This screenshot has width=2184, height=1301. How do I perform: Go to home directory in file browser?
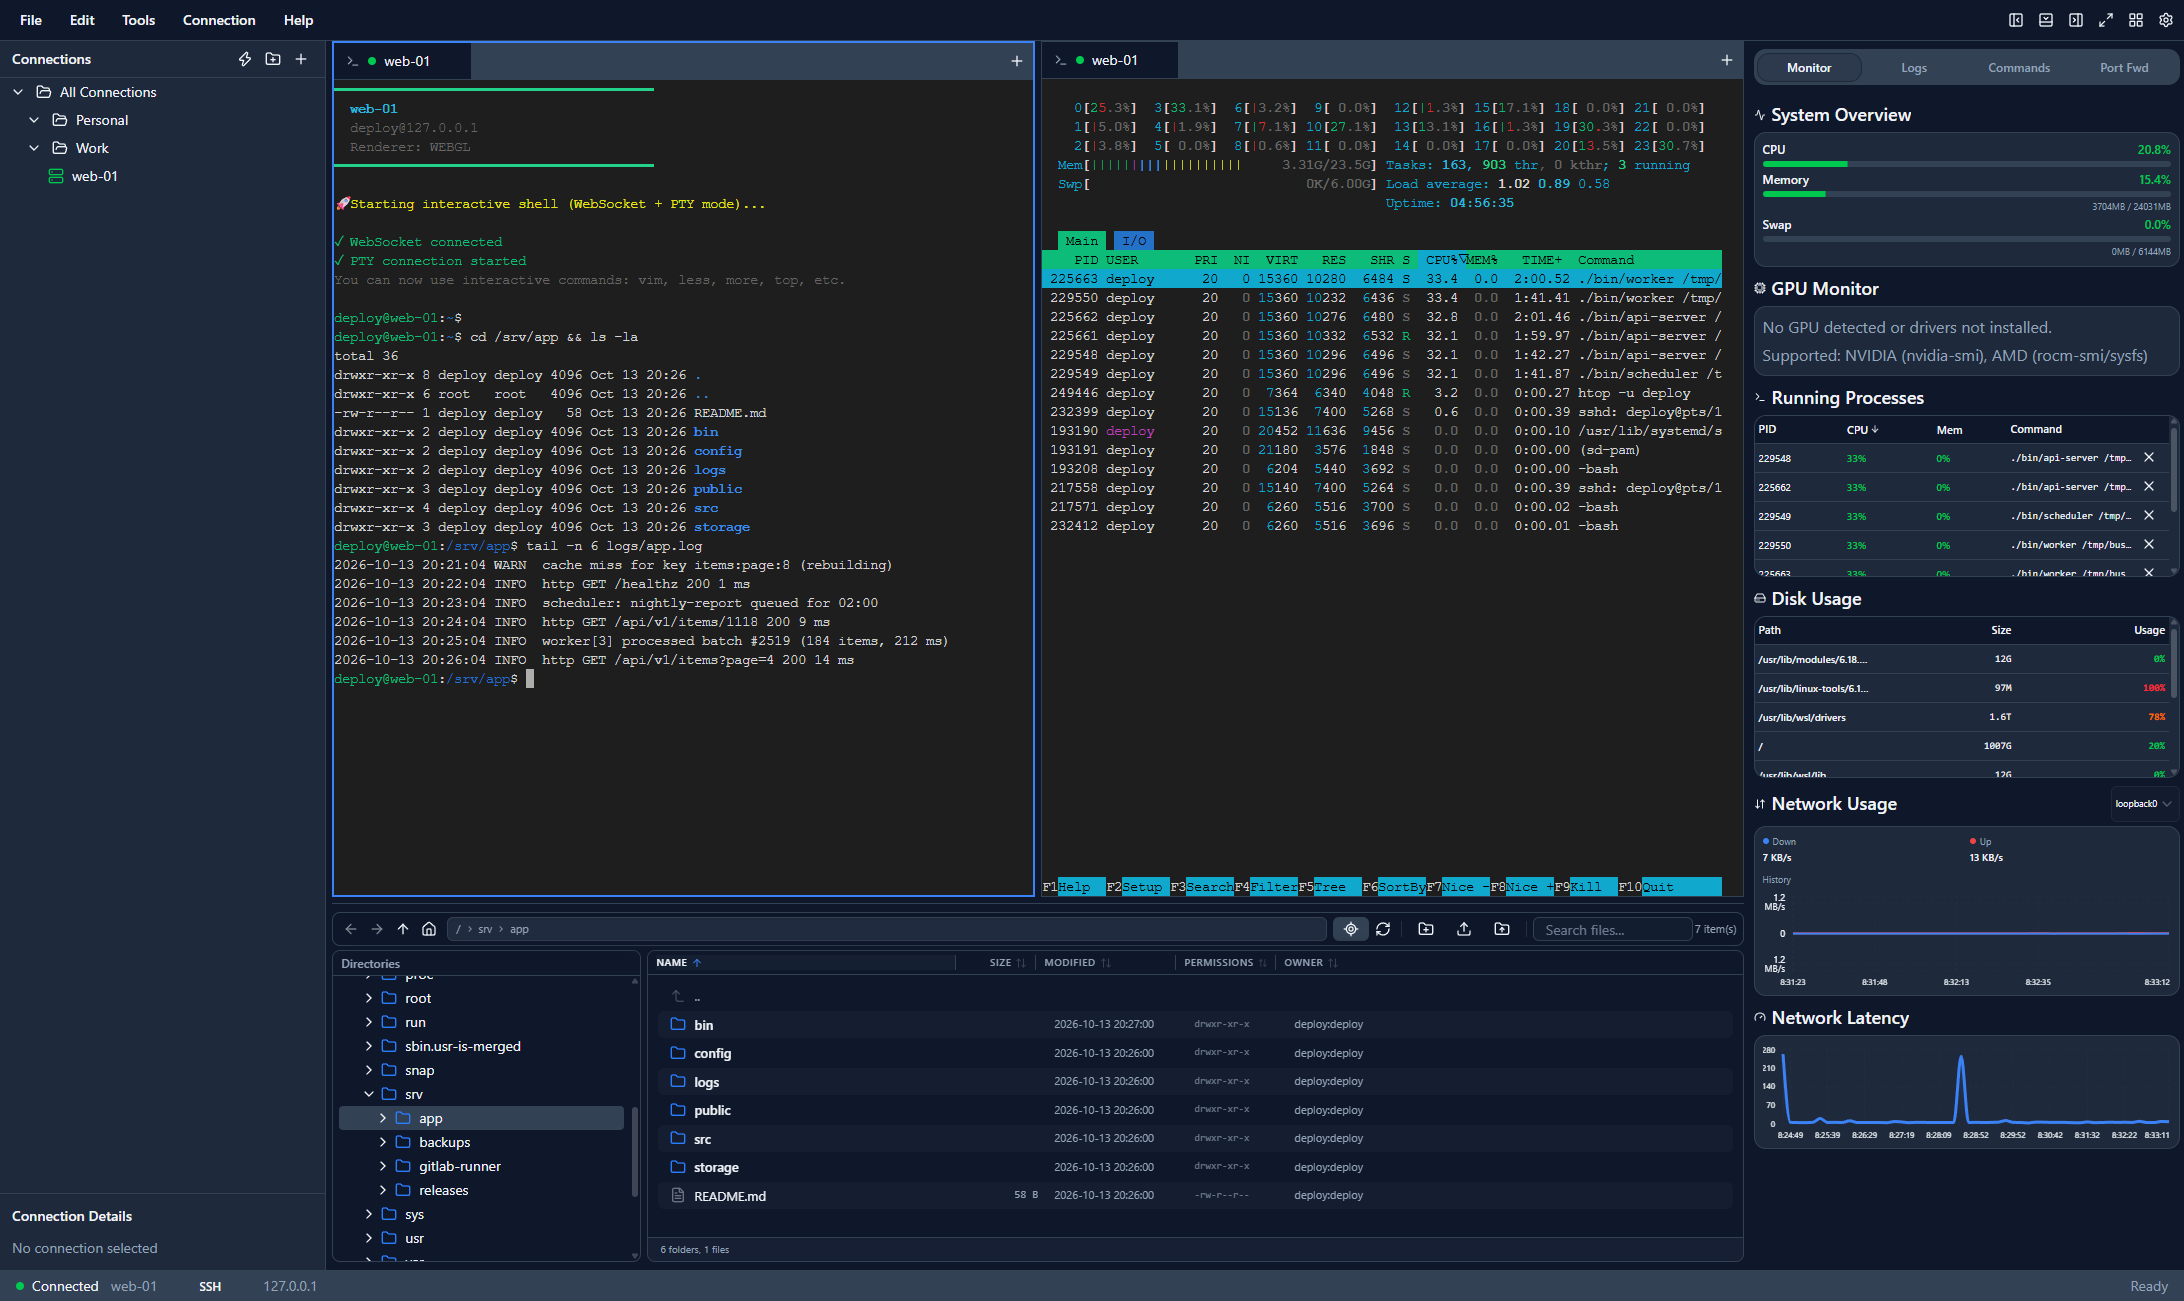[x=429, y=929]
